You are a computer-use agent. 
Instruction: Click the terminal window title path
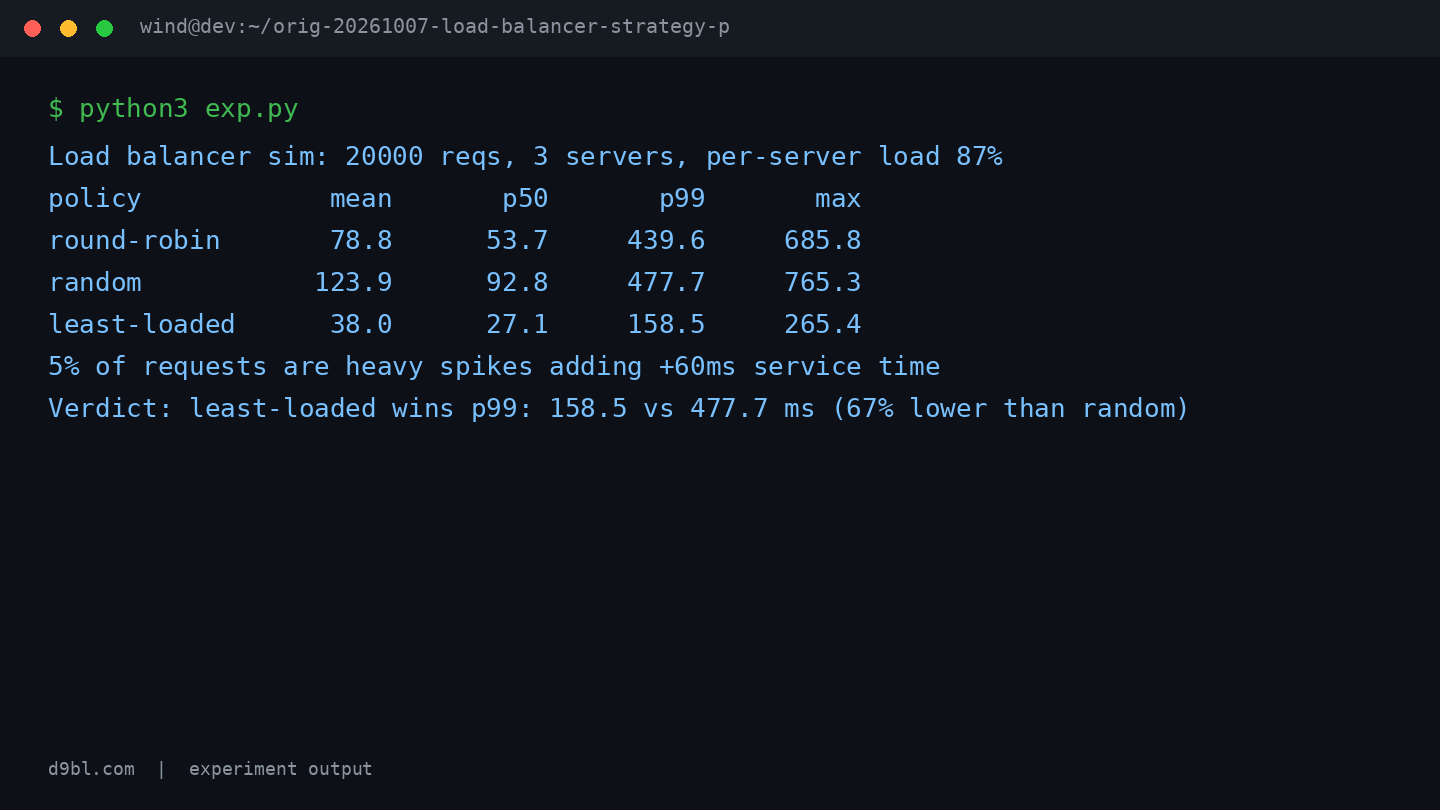(435, 27)
